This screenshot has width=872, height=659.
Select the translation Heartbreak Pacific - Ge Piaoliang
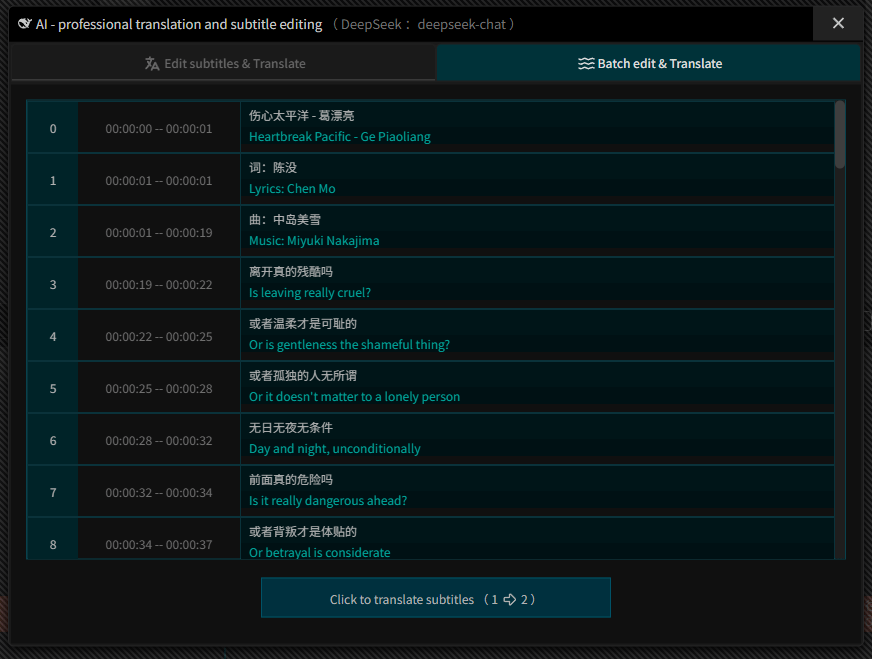(339, 136)
